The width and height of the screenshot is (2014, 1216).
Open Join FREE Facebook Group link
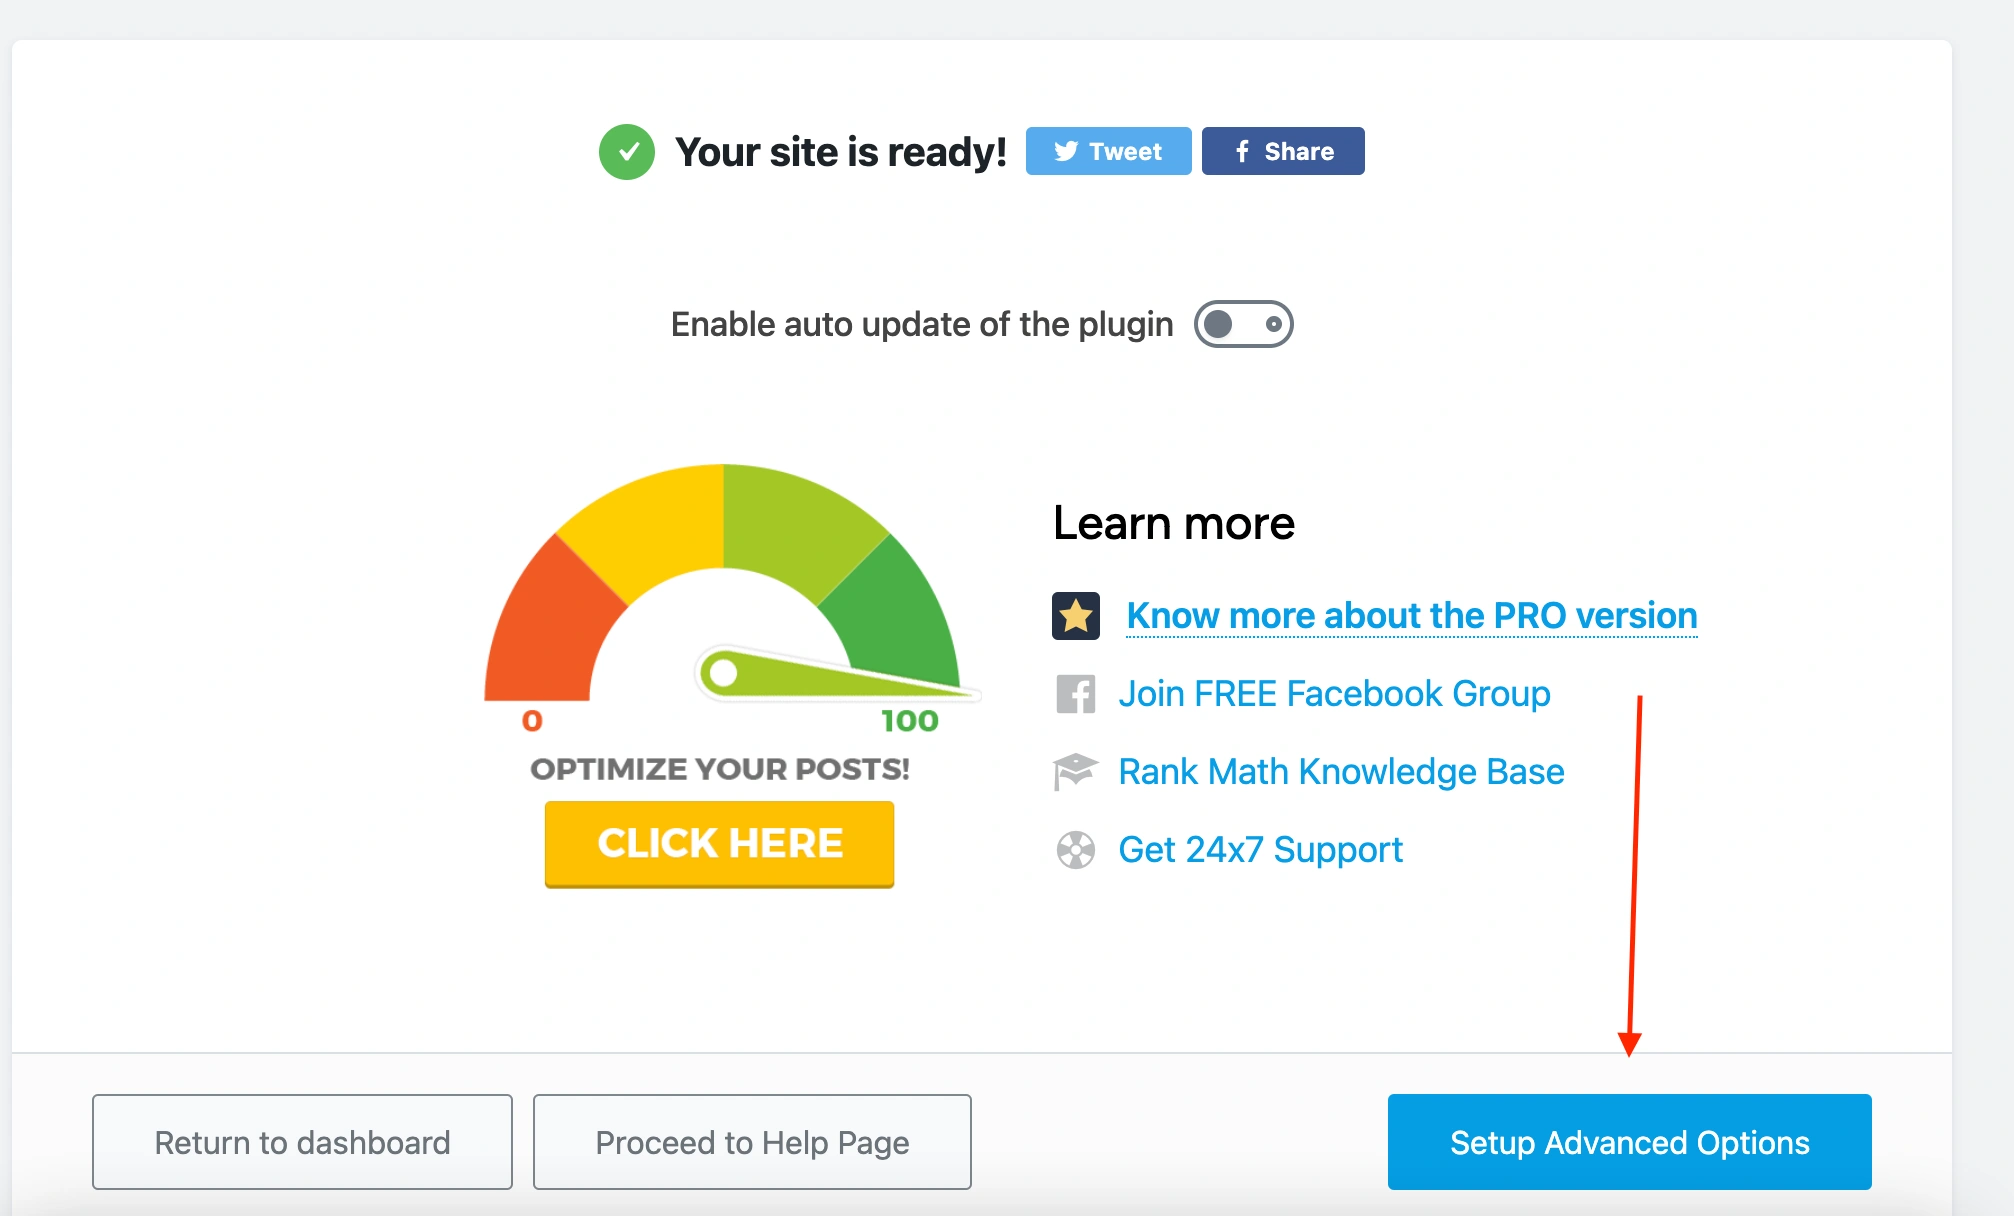click(x=1334, y=694)
